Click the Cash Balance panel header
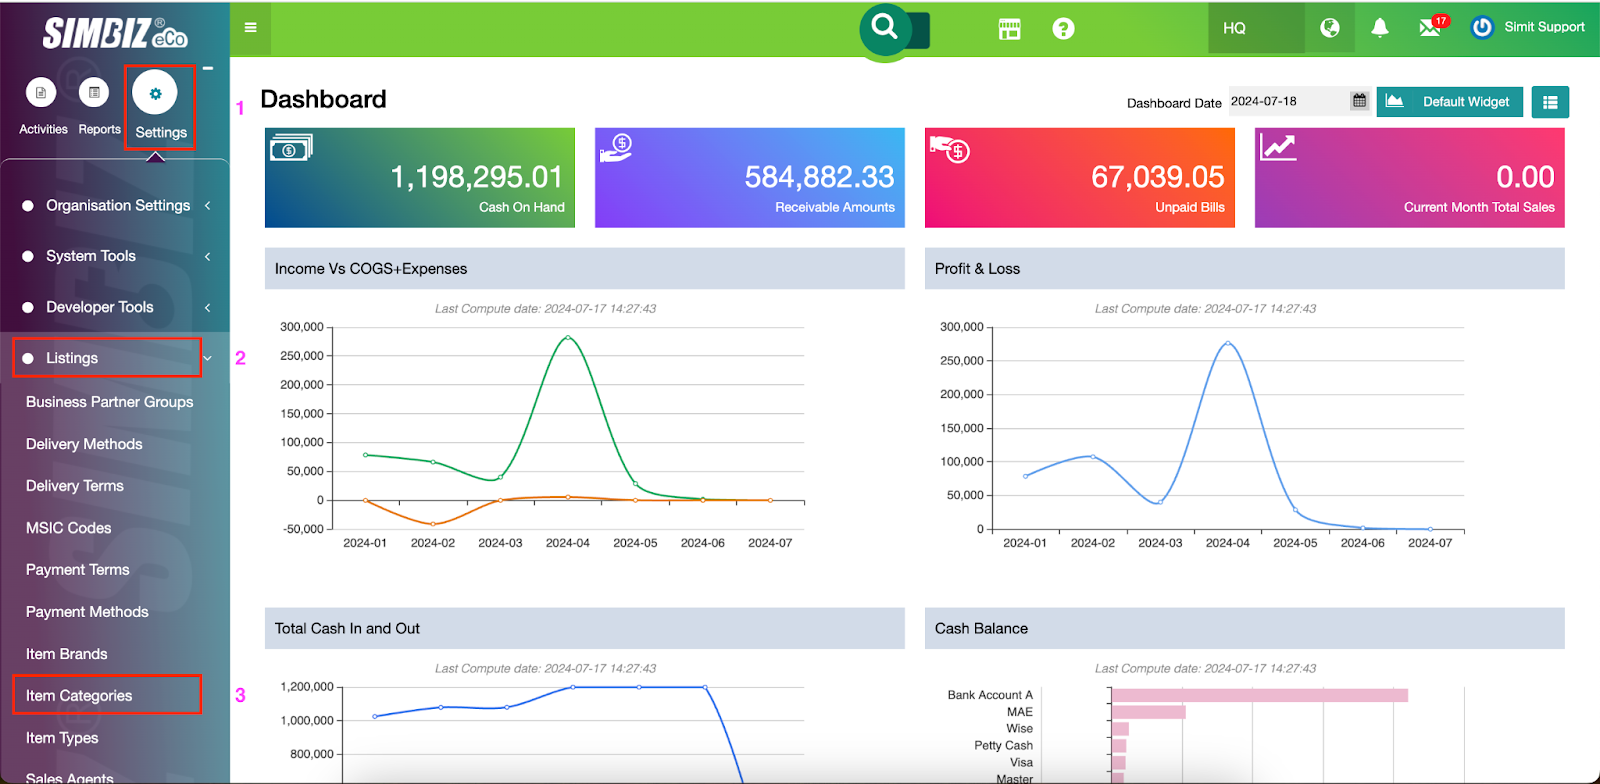Image resolution: width=1600 pixels, height=784 pixels. 1245,629
